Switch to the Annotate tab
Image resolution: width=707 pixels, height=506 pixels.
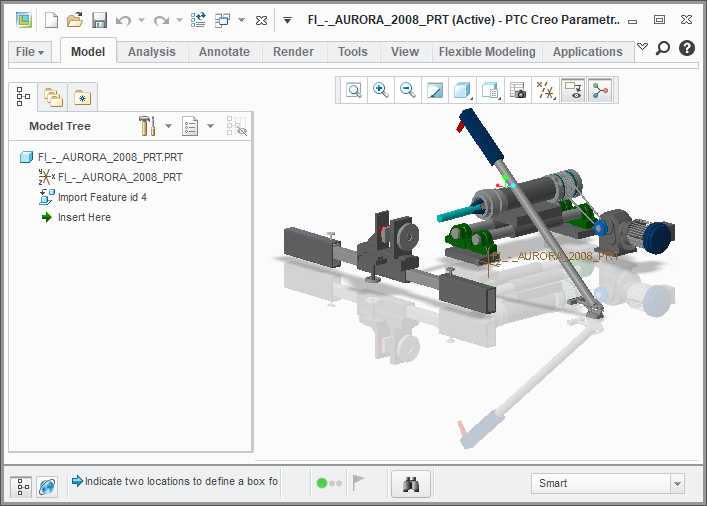[x=224, y=52]
